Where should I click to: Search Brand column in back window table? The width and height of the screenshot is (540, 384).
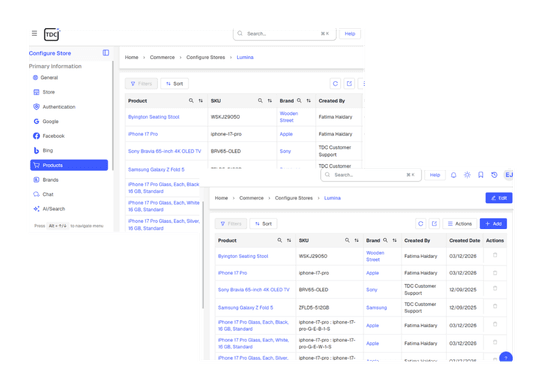(x=299, y=101)
